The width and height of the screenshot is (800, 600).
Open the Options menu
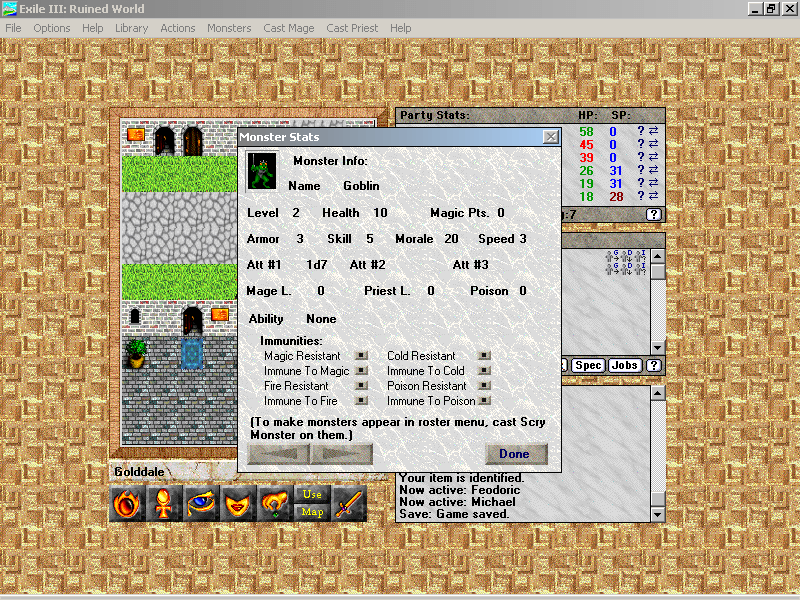point(52,28)
